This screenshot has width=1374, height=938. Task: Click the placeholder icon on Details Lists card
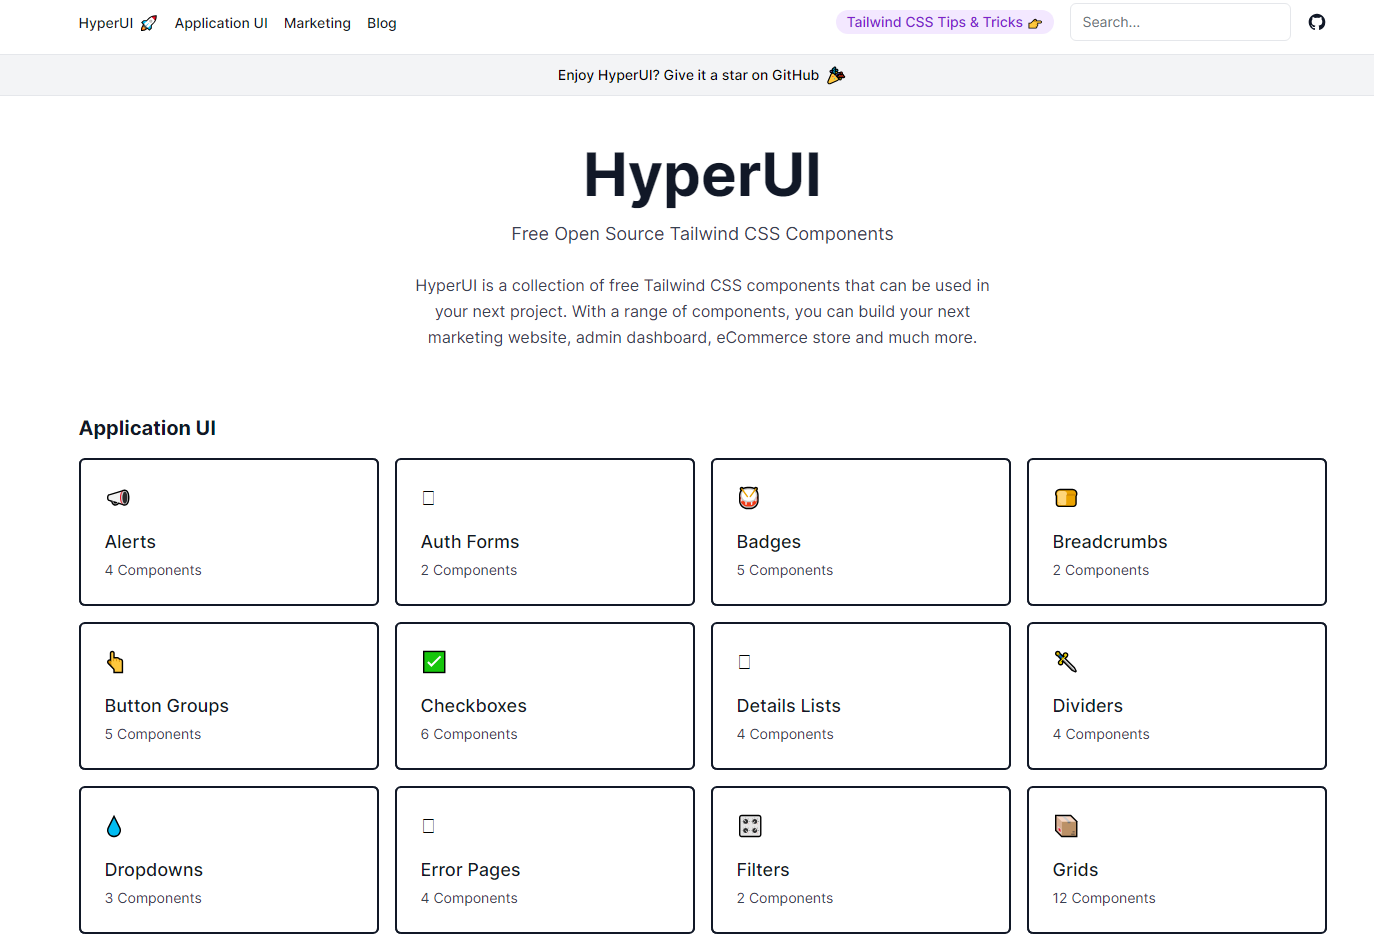coord(744,662)
